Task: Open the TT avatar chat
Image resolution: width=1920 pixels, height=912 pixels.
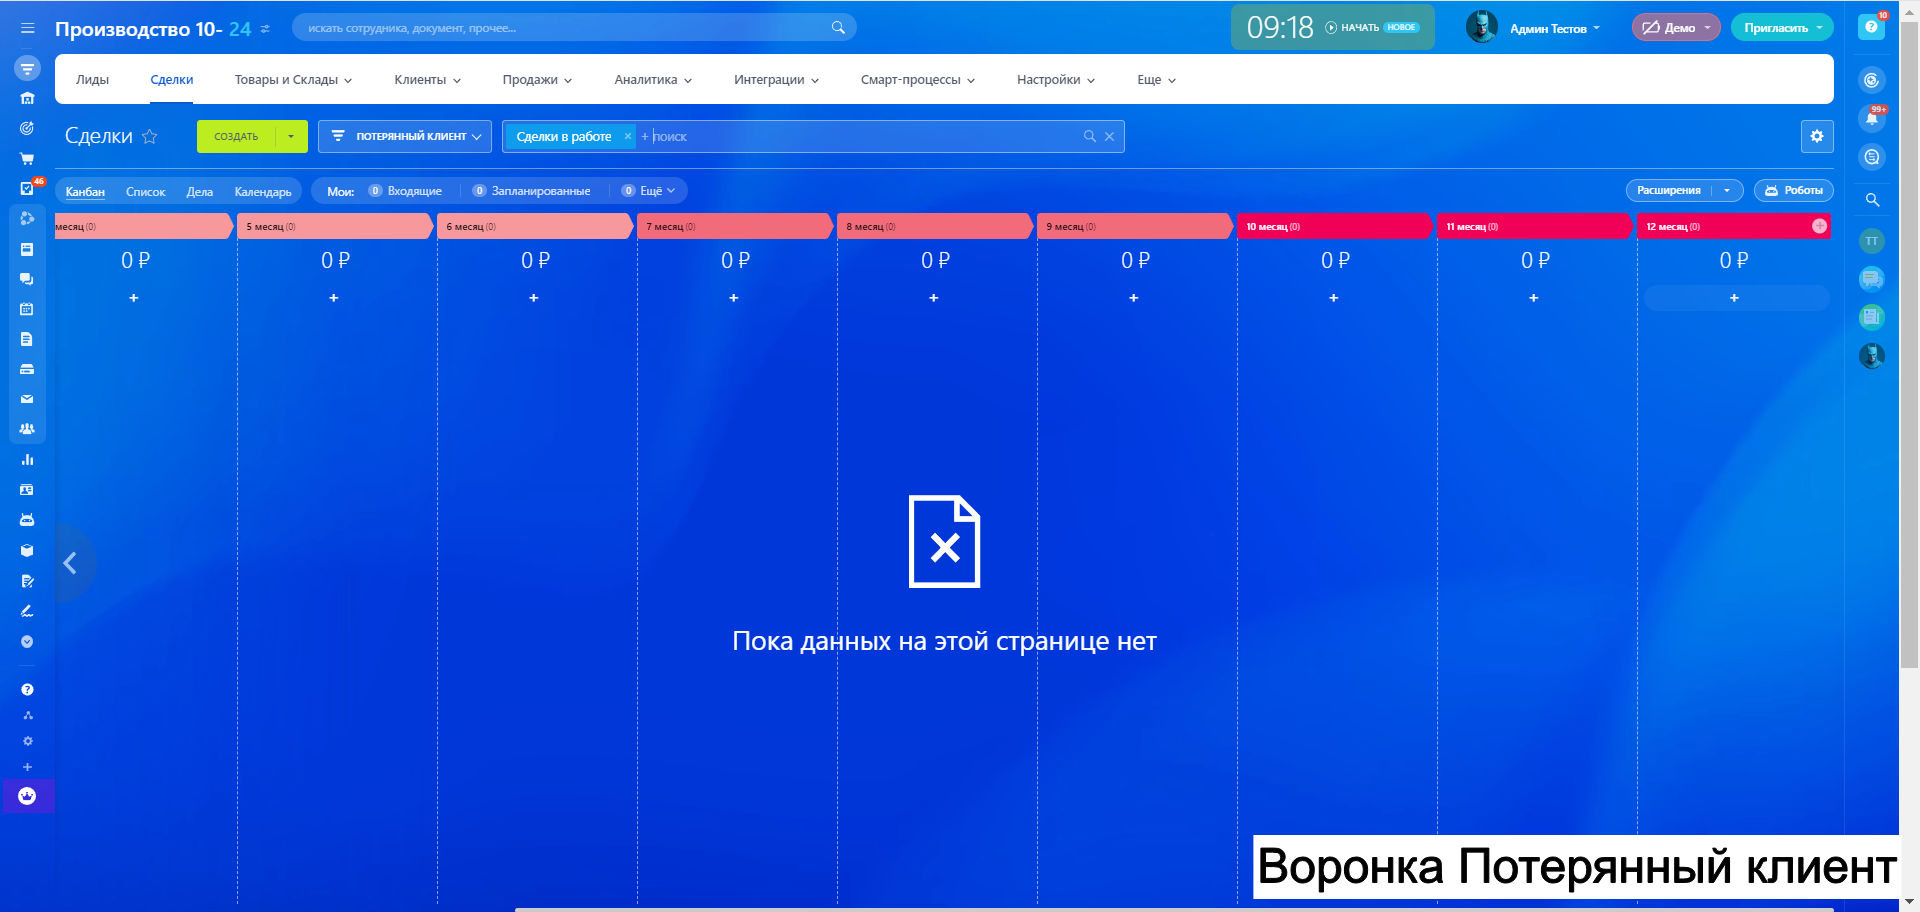Action: coord(1872,241)
